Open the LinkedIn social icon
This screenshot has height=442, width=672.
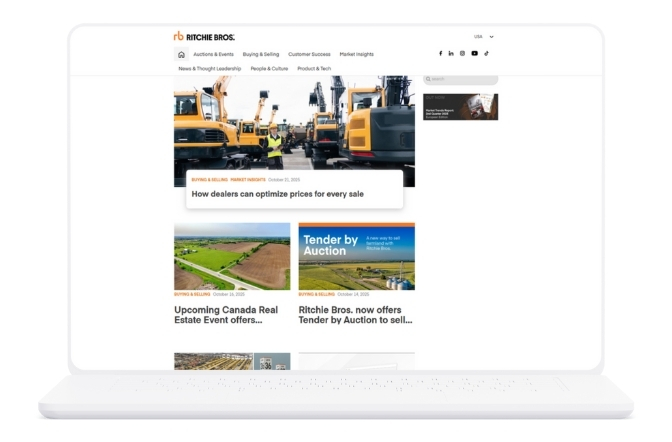[x=451, y=54]
